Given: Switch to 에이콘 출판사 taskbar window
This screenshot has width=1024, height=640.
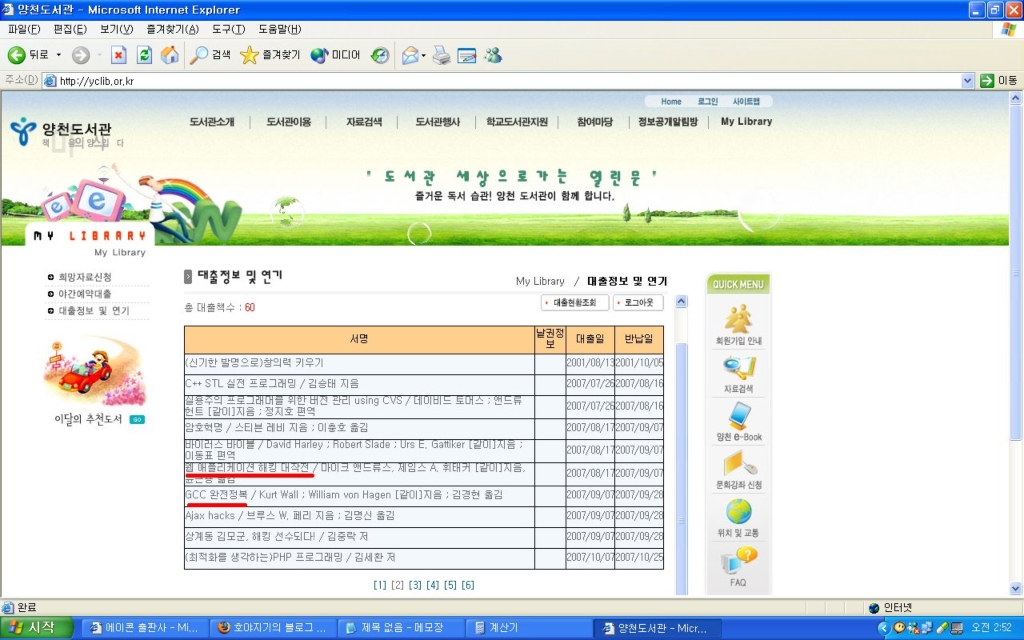Looking at the screenshot, I should coord(144,628).
